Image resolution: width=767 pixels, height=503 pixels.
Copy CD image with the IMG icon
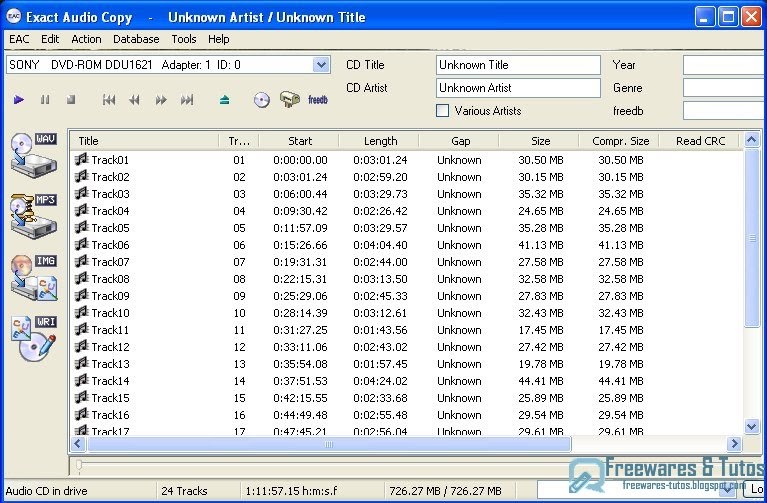coord(34,277)
